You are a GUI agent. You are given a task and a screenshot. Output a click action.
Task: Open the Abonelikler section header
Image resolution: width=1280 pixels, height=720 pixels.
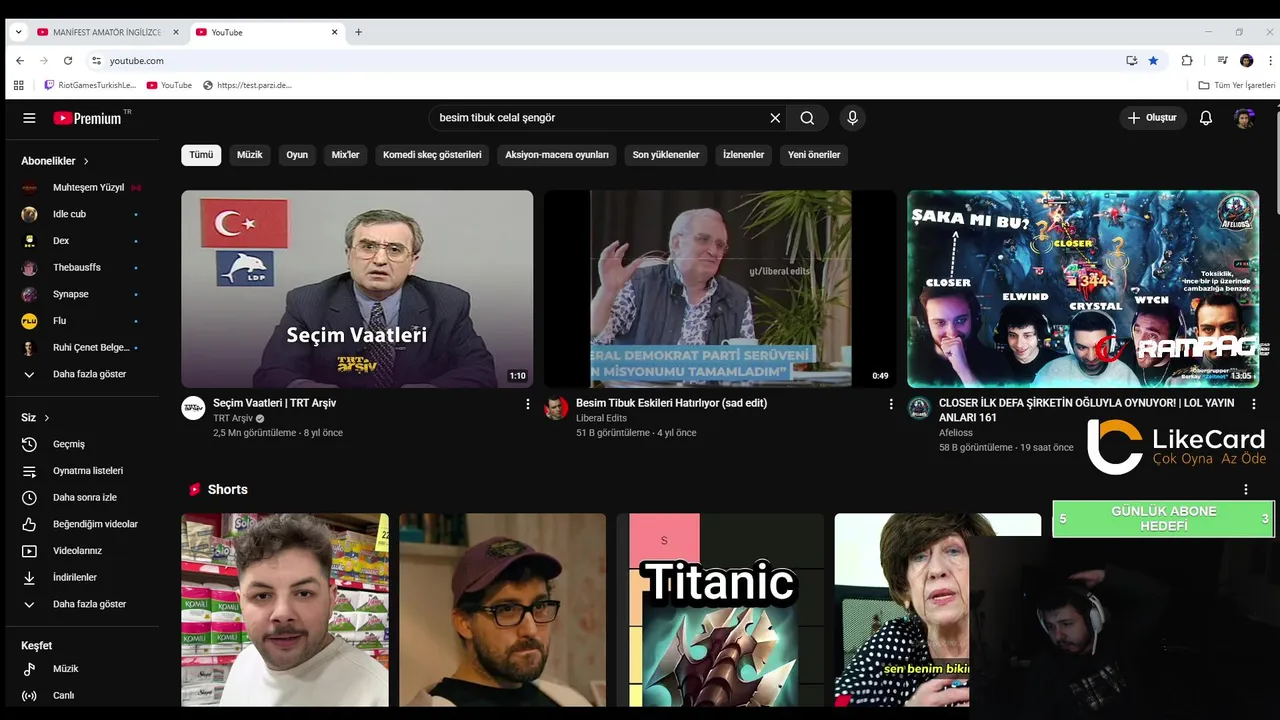pos(55,161)
